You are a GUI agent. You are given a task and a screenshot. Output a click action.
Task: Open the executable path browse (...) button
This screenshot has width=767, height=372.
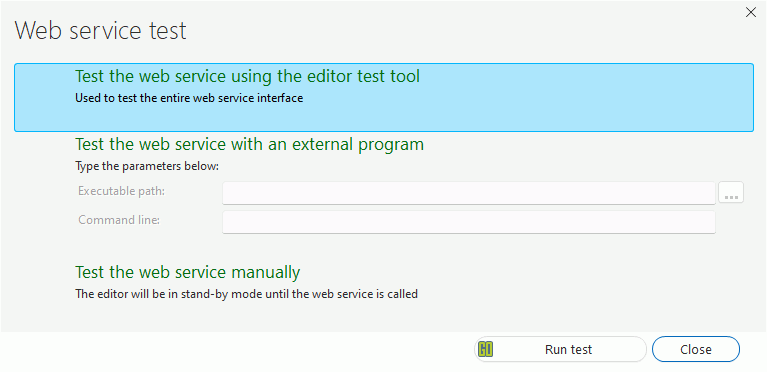pos(731,192)
